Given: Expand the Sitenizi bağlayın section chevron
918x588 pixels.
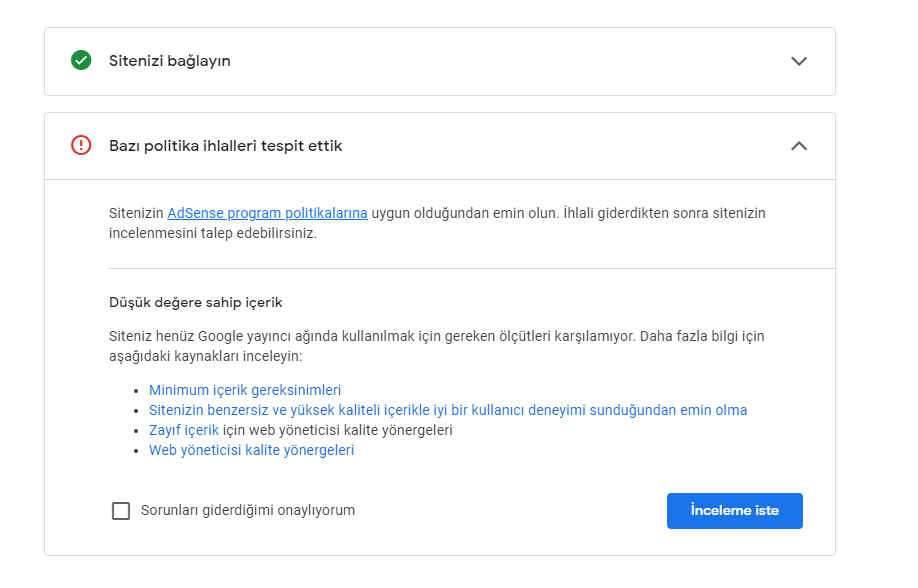Looking at the screenshot, I should (799, 61).
